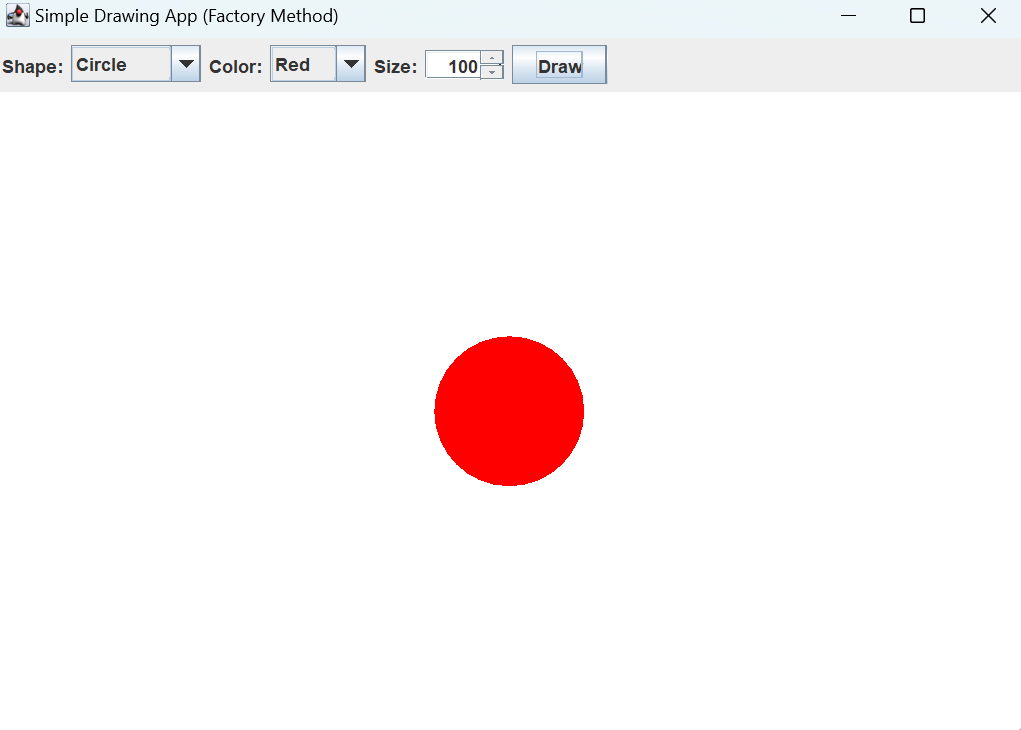
Task: Decrease Size with the spinner down arrow
Action: 492,72
